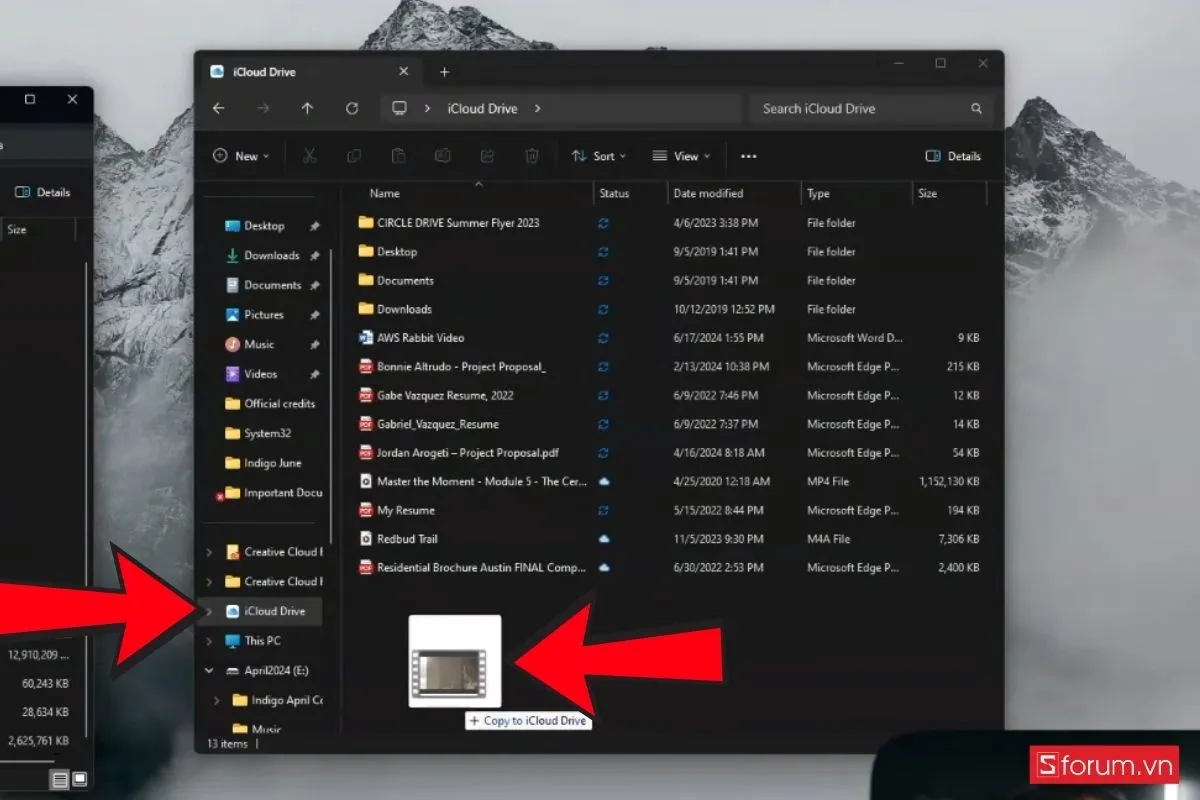This screenshot has height=800, width=1200.
Task: Unpin the Music quick access item
Action: coord(314,344)
